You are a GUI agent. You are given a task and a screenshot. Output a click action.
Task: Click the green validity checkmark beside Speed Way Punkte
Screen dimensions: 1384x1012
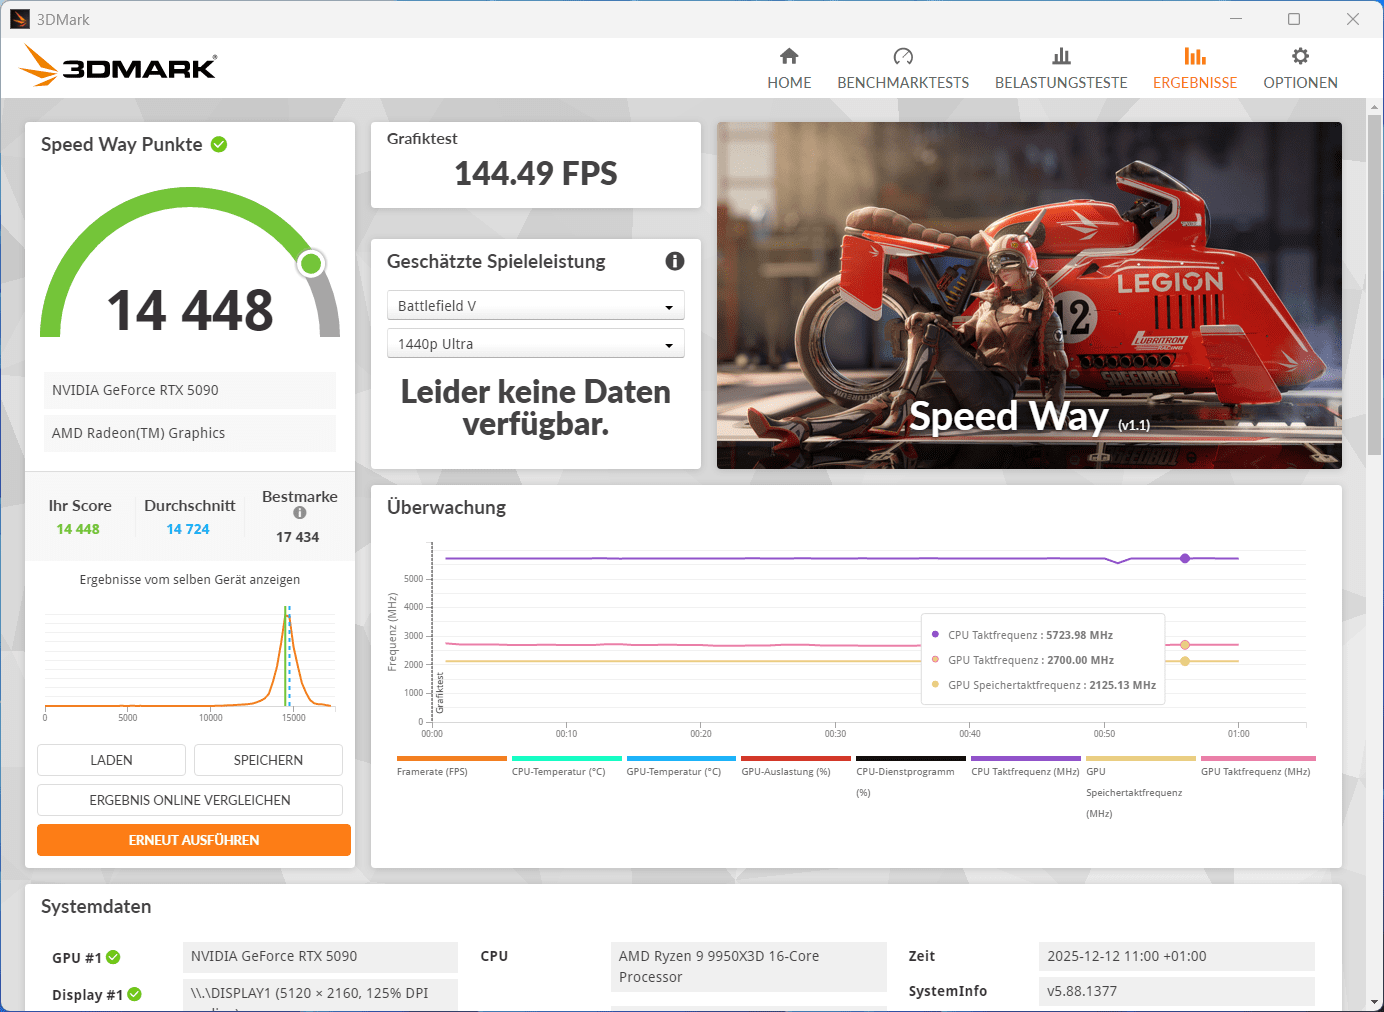[219, 144]
